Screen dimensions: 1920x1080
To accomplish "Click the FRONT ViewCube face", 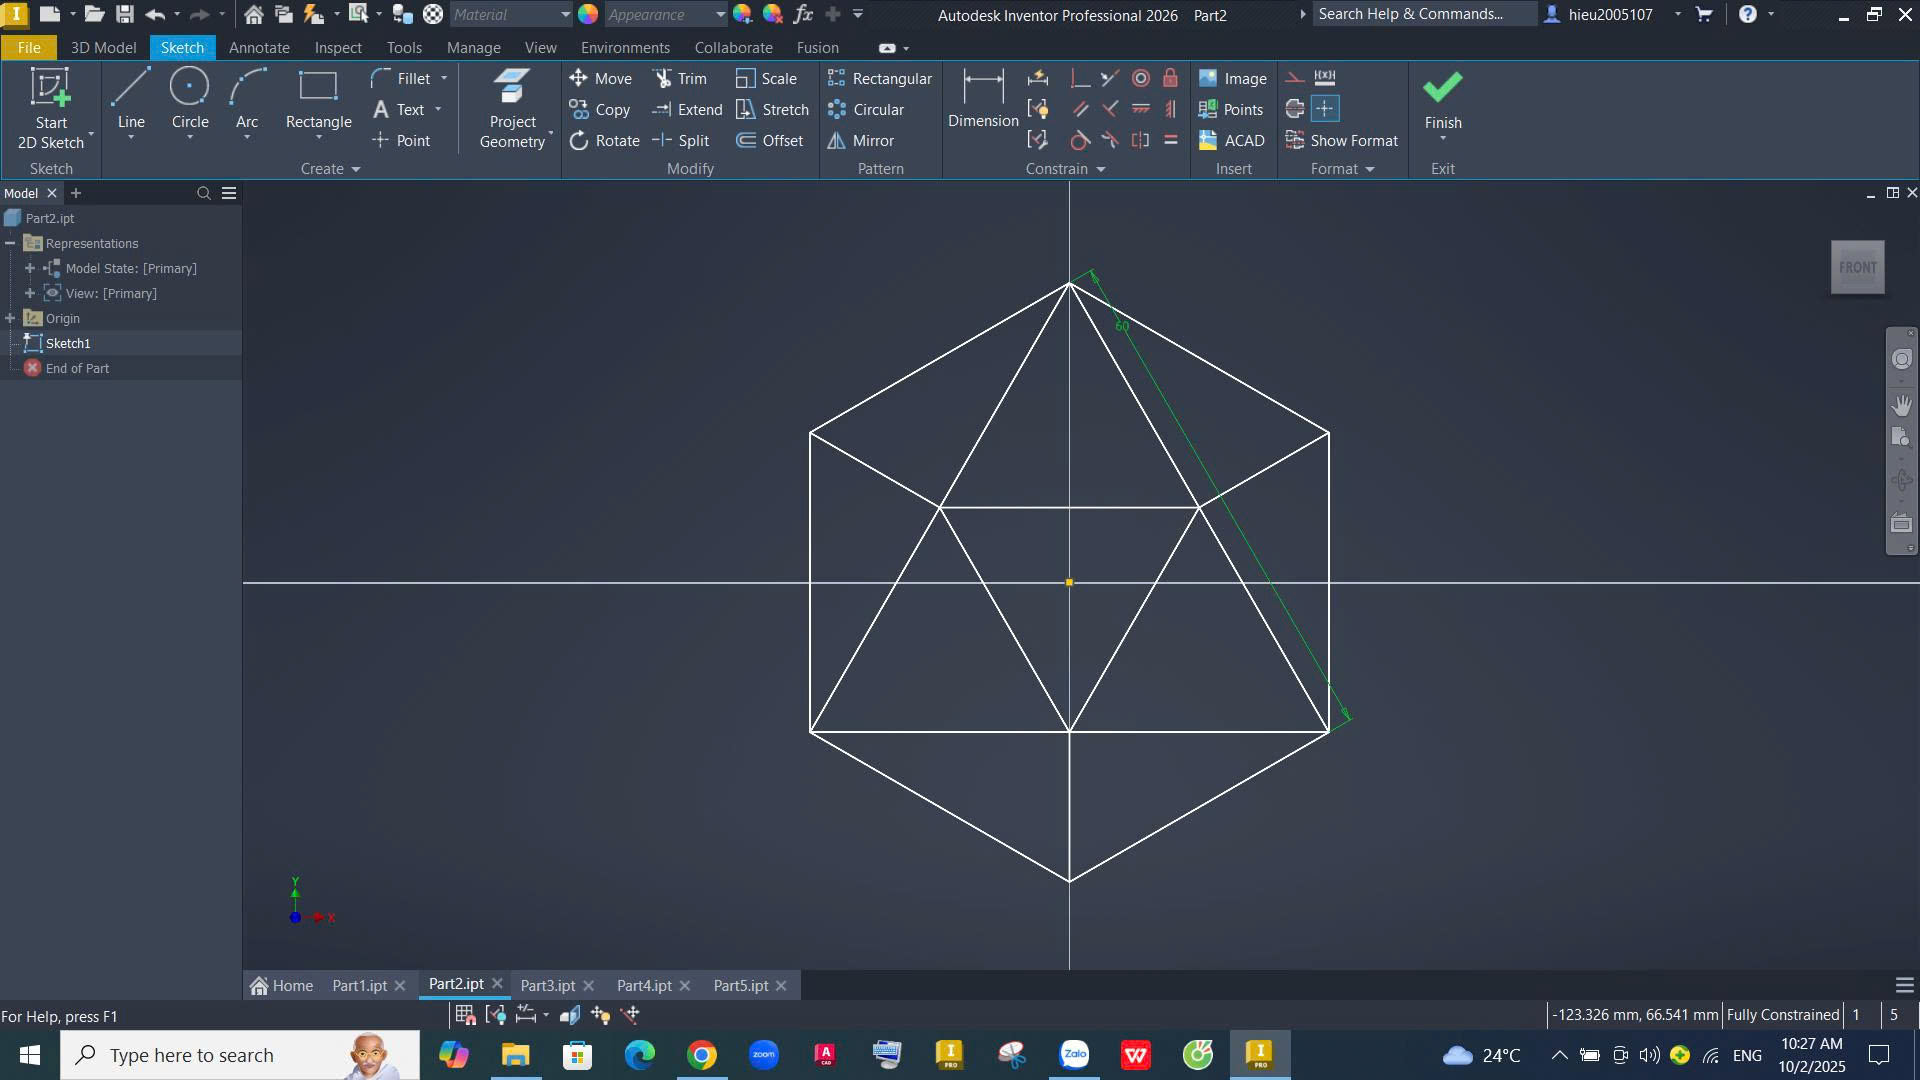I will (1857, 268).
